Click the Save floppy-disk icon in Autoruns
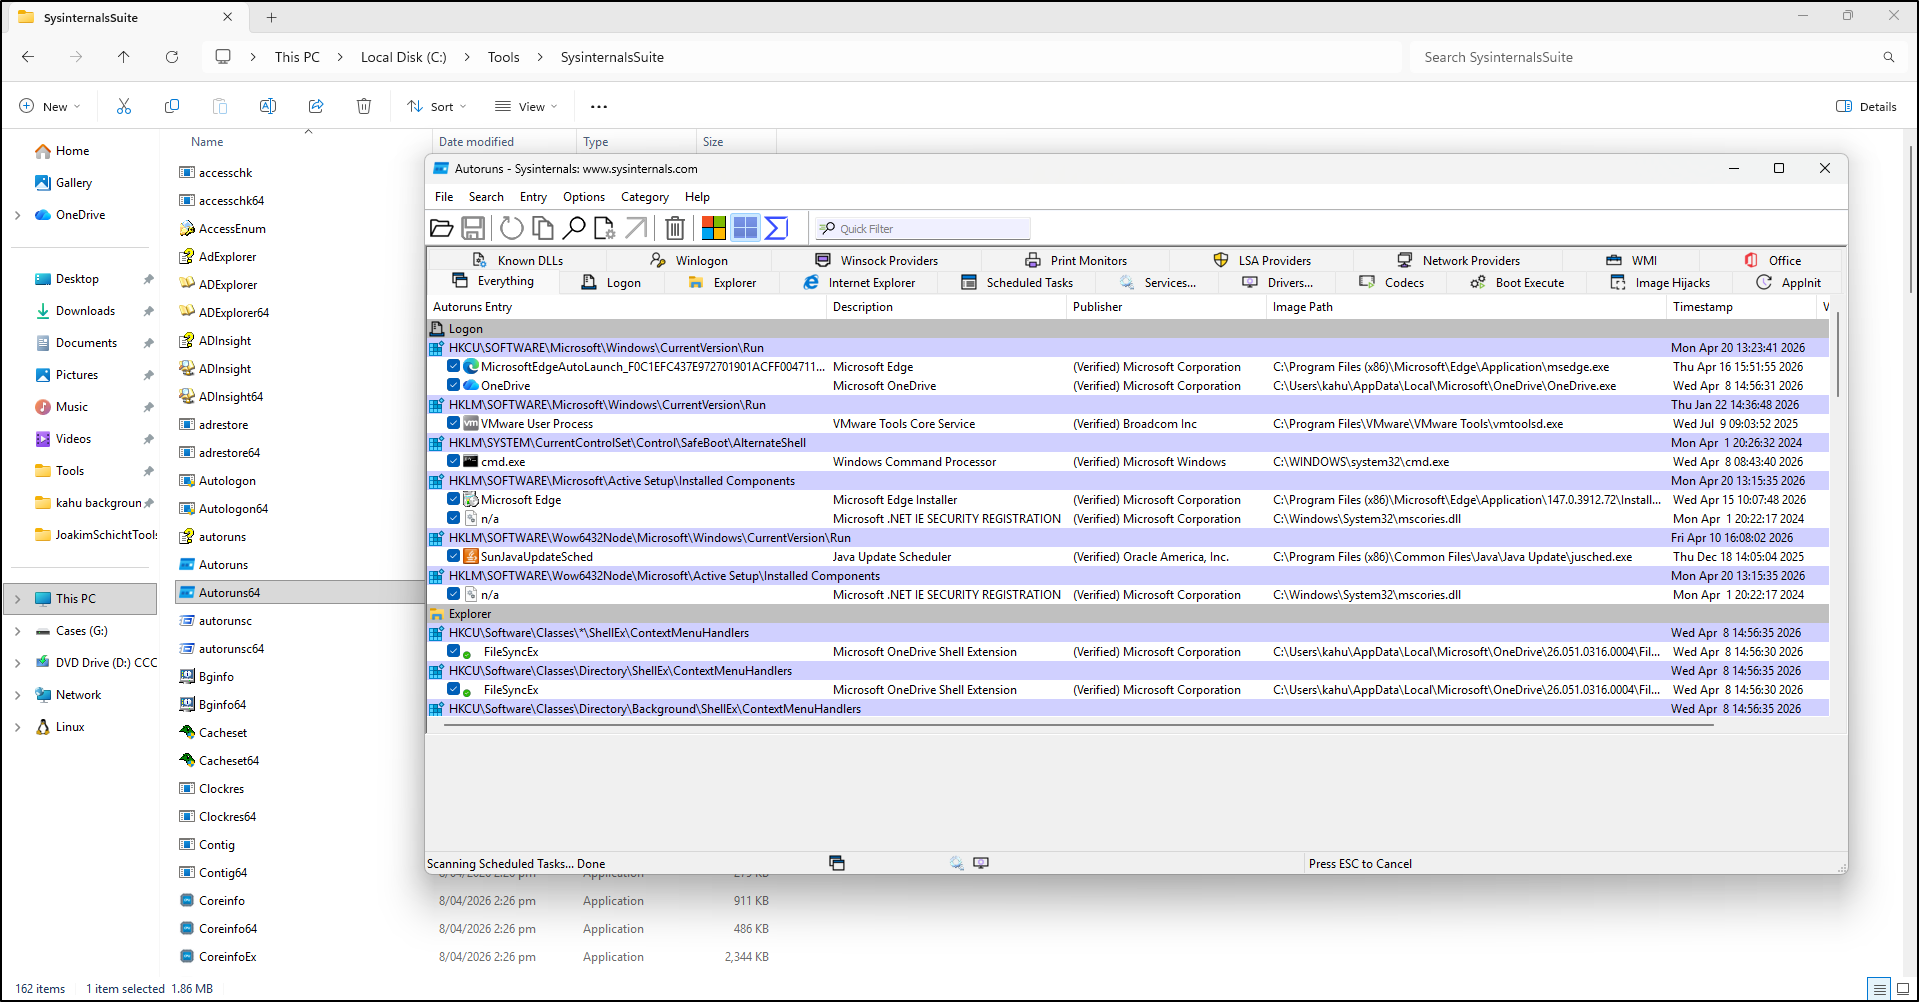Image resolution: width=1919 pixels, height=1002 pixels. click(x=474, y=228)
